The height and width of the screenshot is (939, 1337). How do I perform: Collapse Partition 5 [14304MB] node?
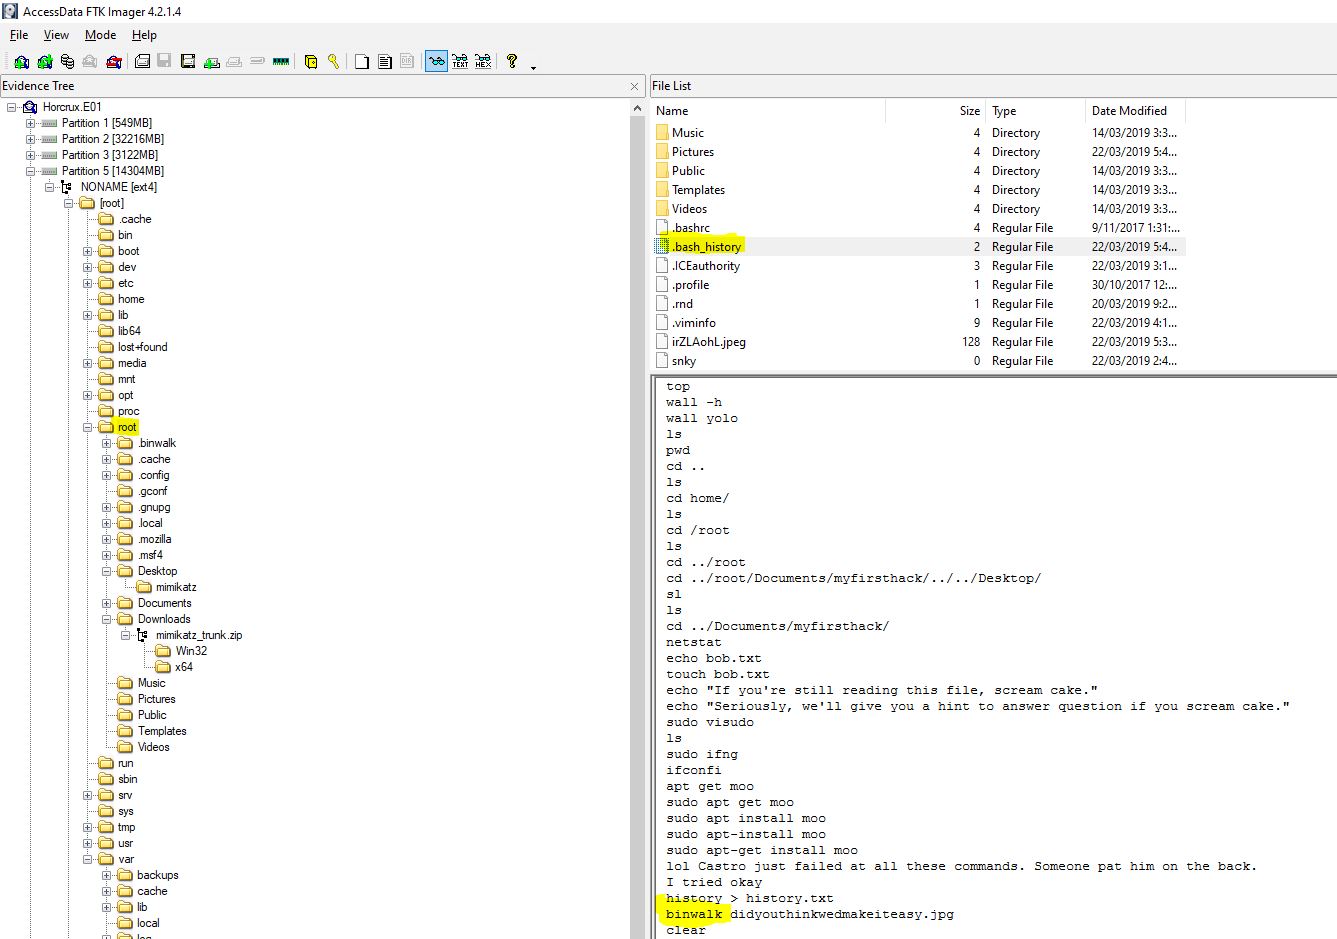click(30, 171)
